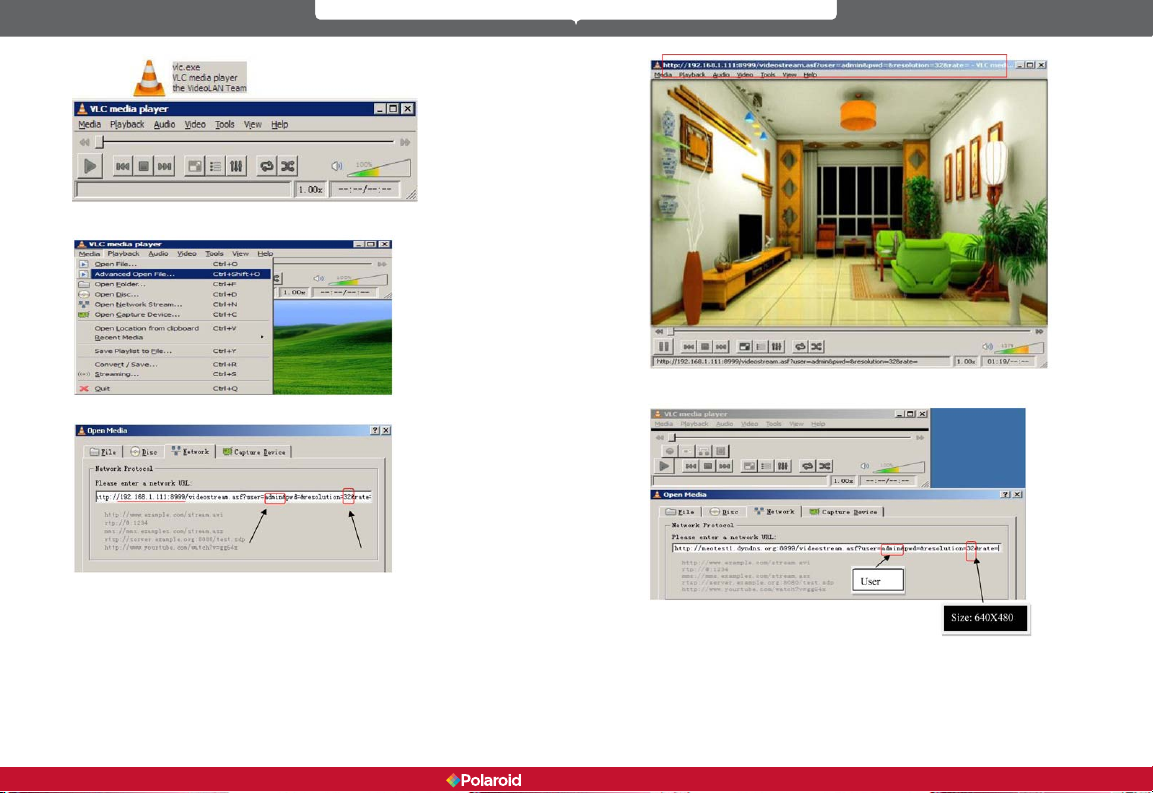Screen dimensions: 1153x793
Task: Show the playlist in the VLC window above dyndns dialog
Action: pyautogui.click(x=765, y=466)
